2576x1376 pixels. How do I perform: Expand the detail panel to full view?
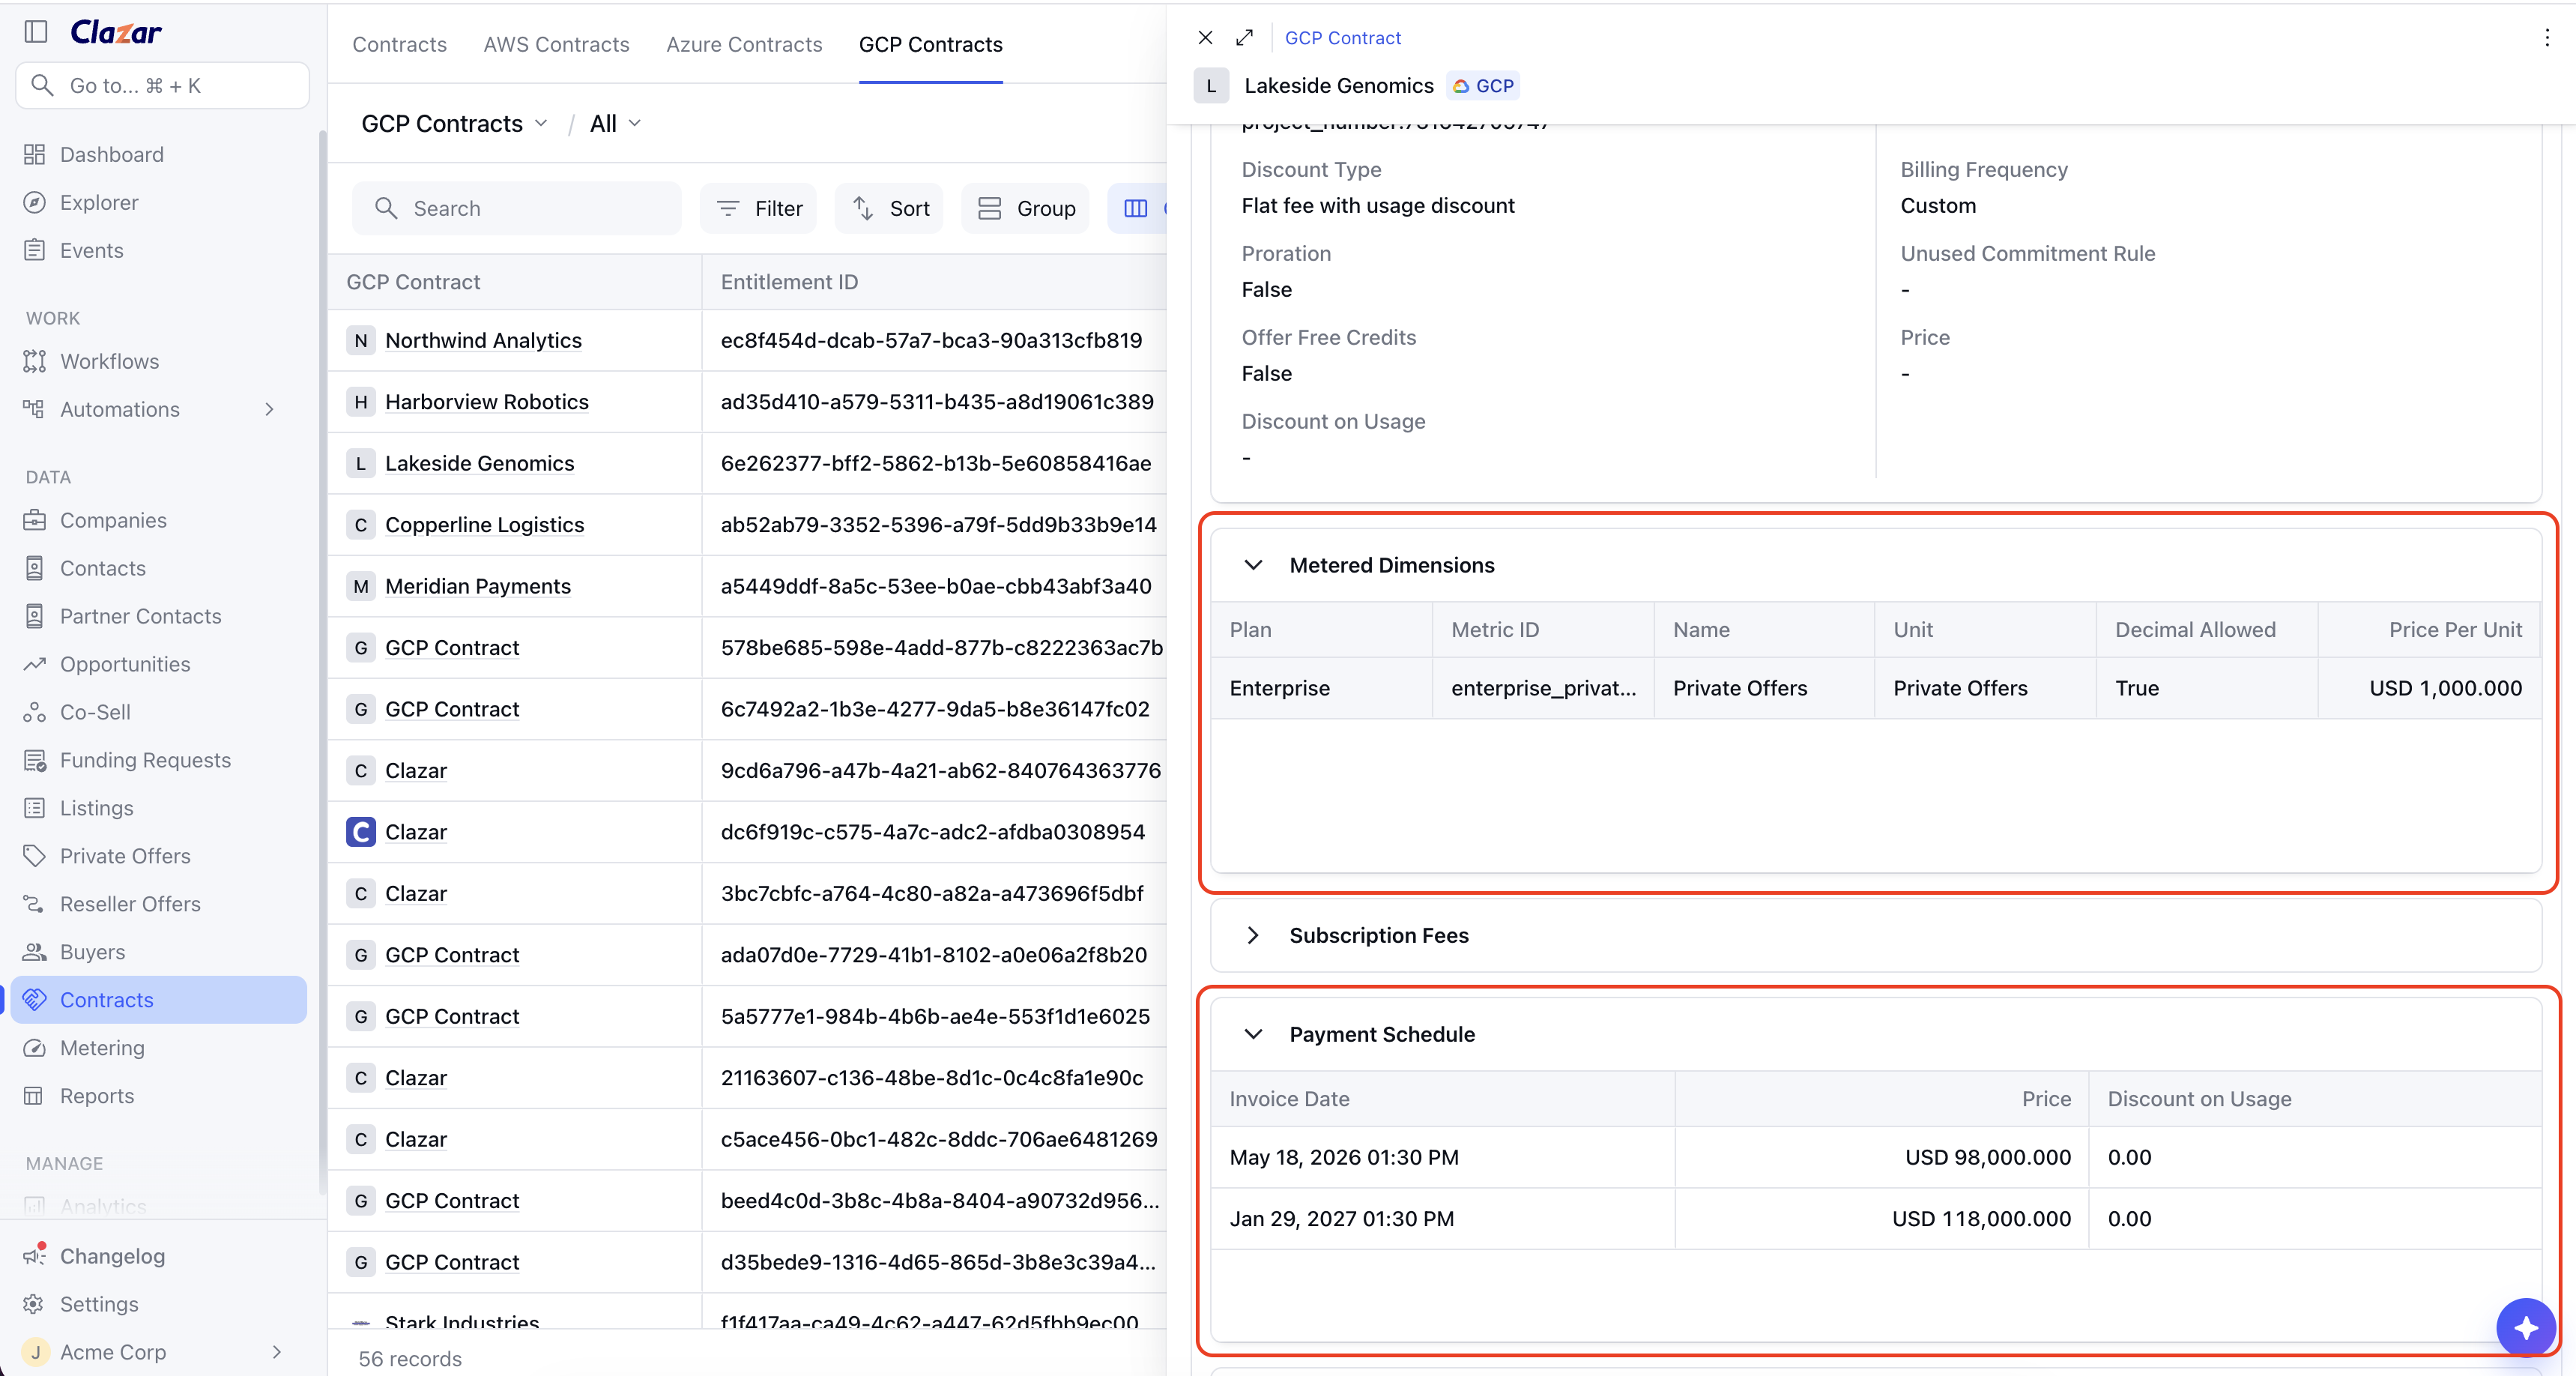click(1244, 38)
